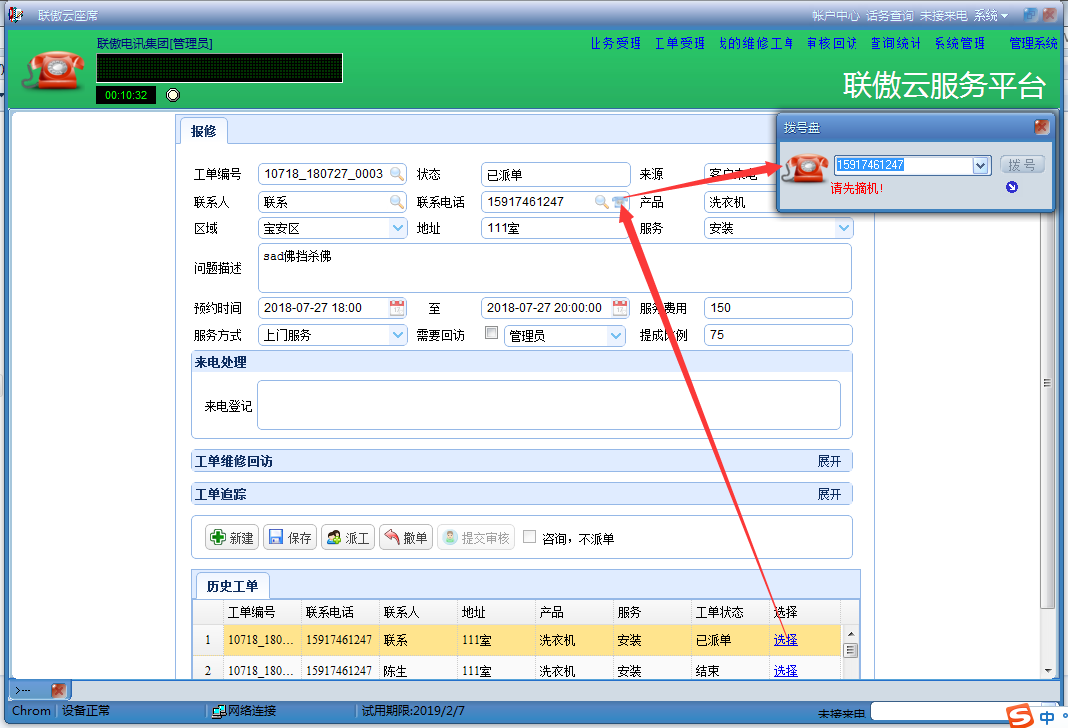The image size is (1068, 728).
Task: Open calendar for end time 20:00:00
Action: [x=620, y=308]
